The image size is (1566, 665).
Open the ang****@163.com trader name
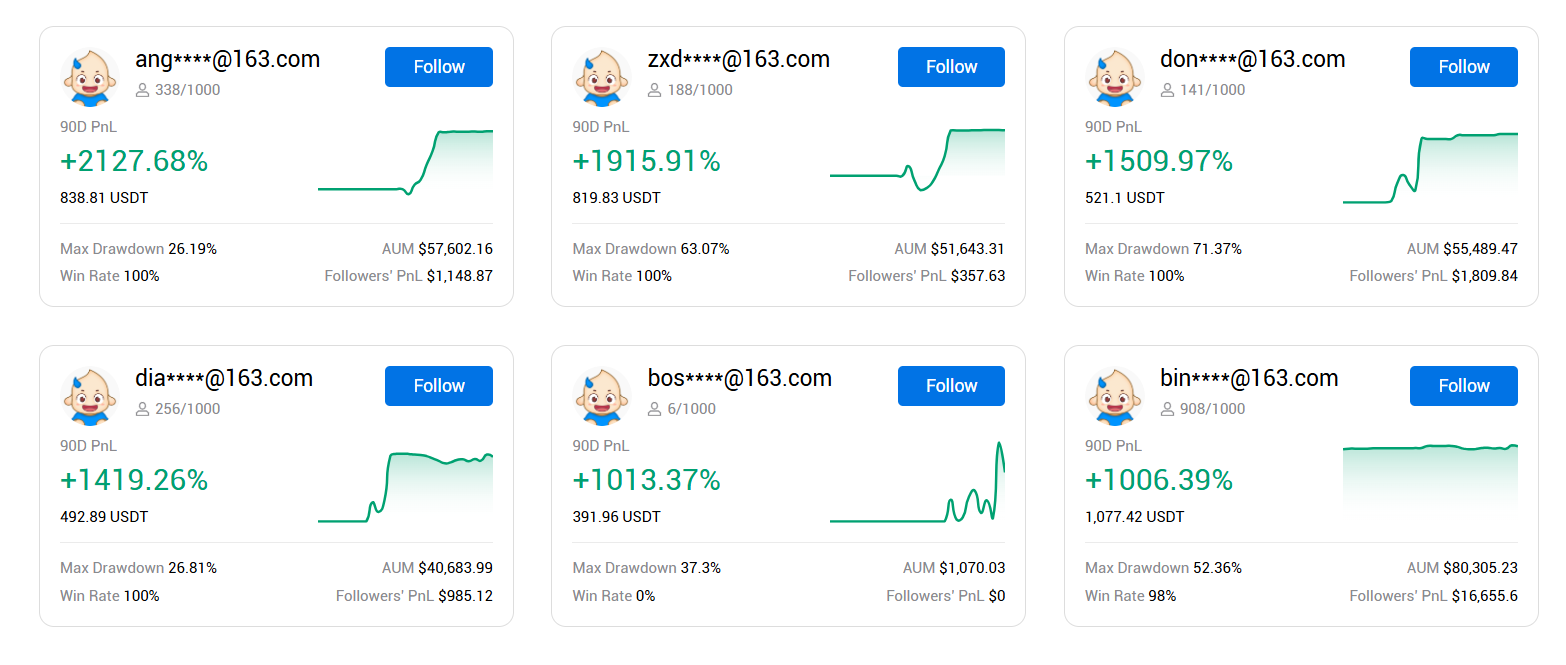point(228,60)
